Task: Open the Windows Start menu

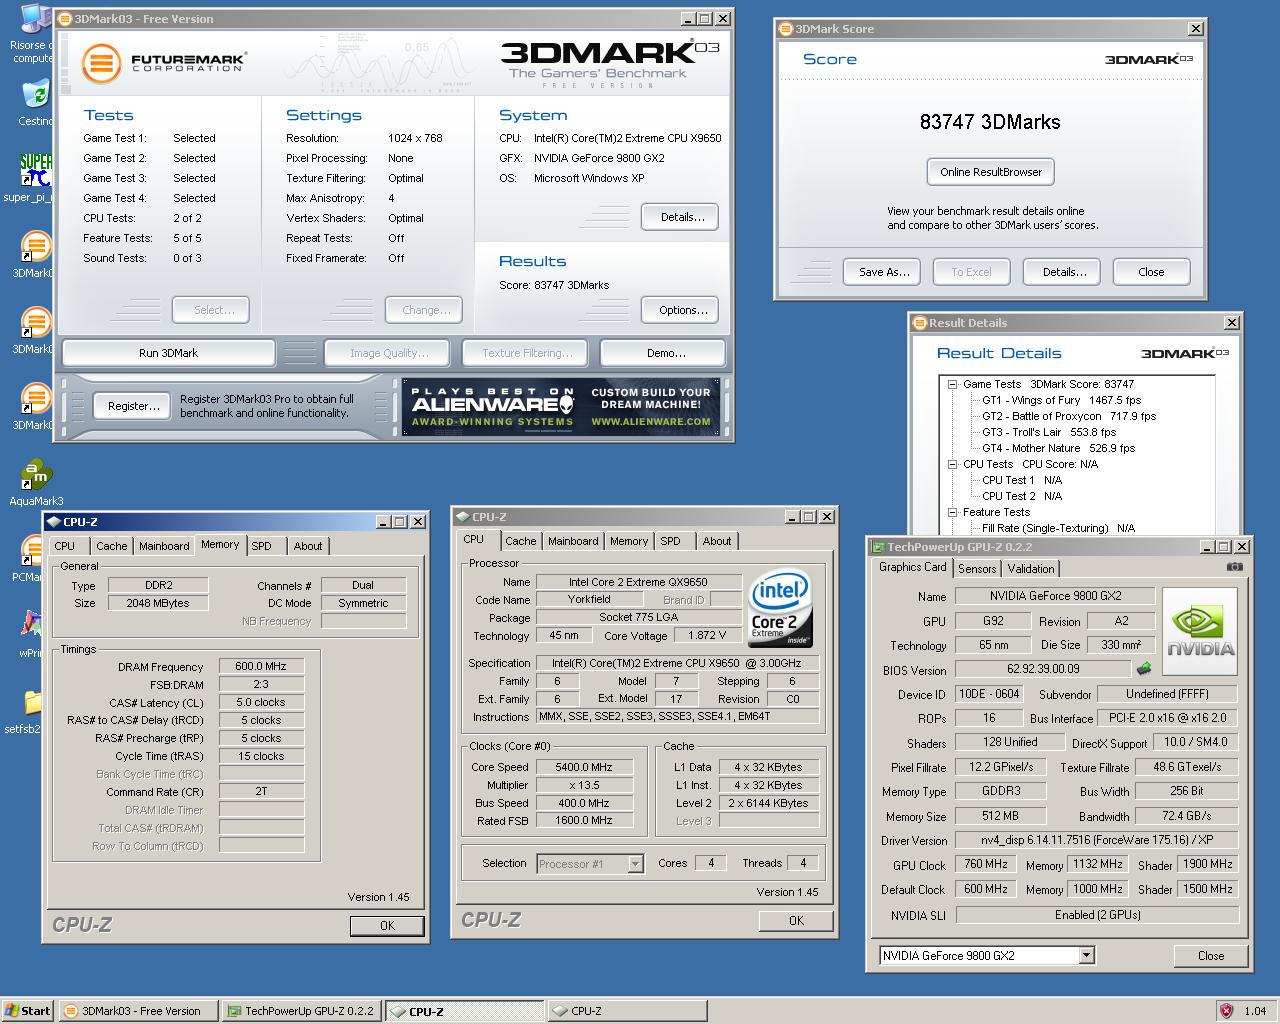Action: pyautogui.click(x=27, y=1011)
